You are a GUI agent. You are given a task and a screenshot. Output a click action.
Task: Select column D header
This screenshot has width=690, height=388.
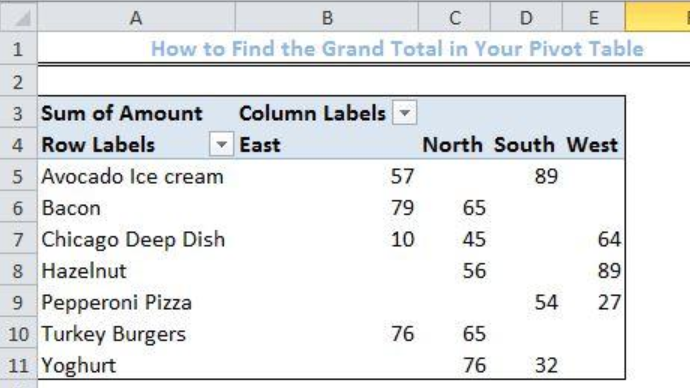526,17
